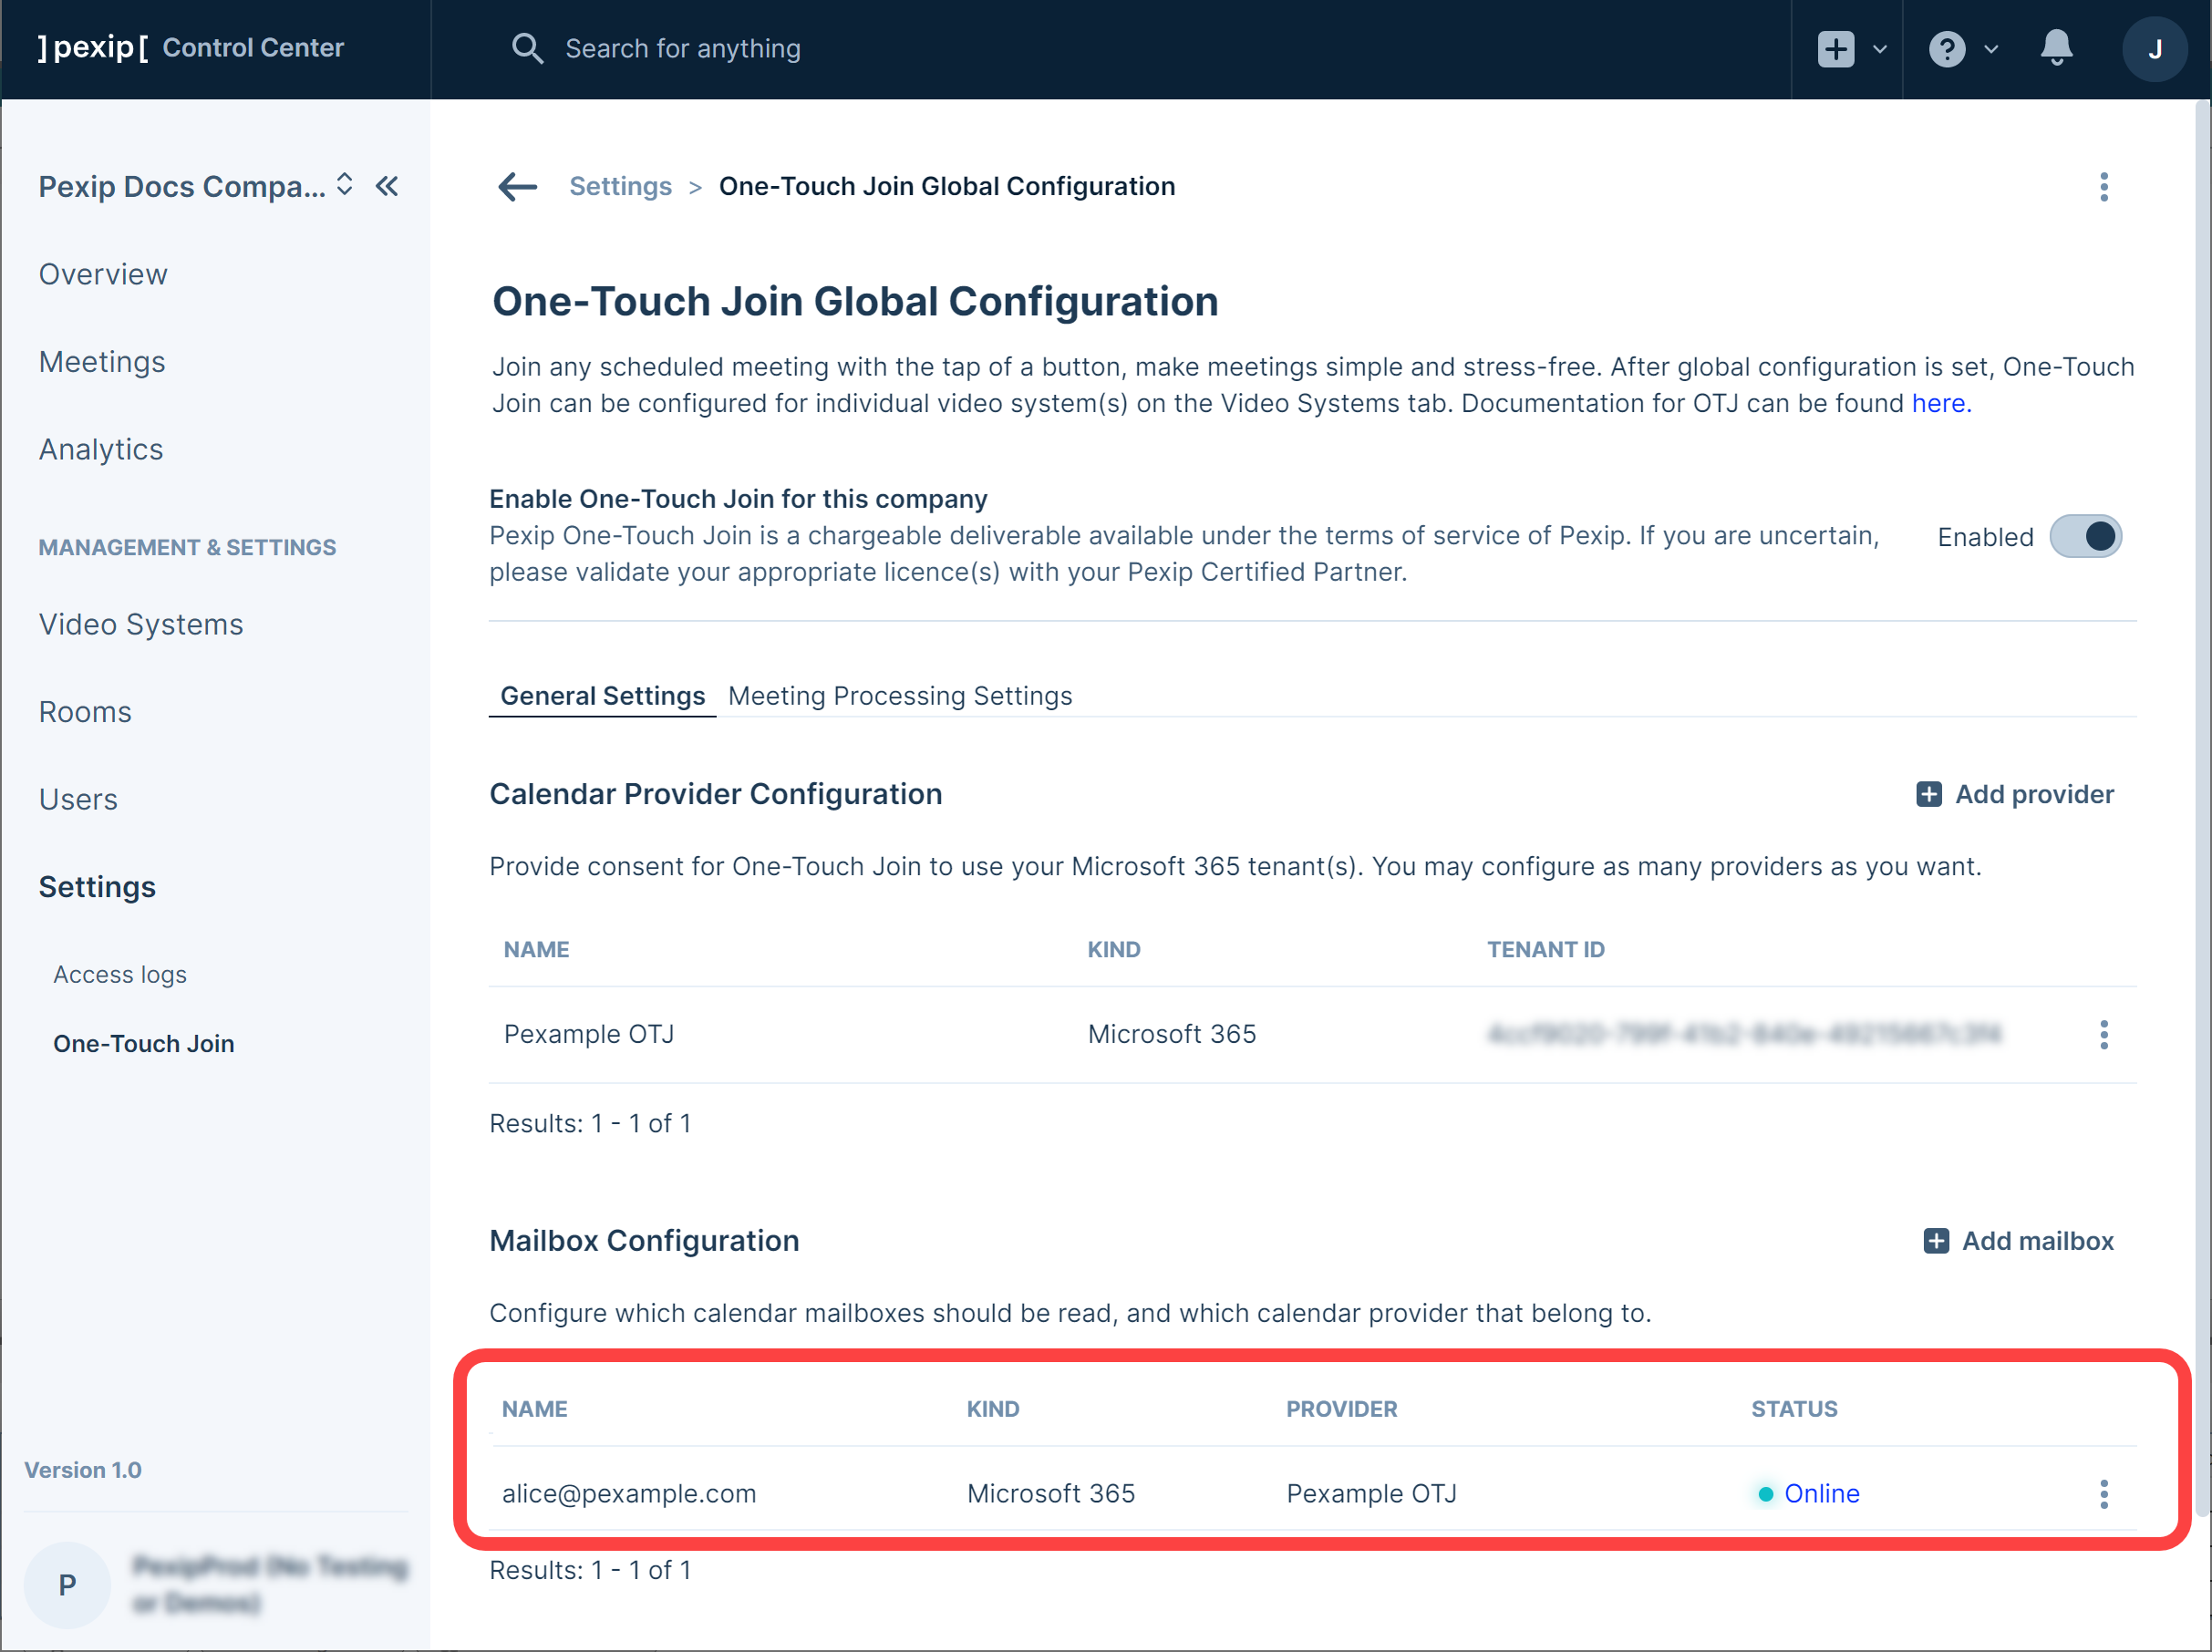Click the Search for anything field
Image resolution: width=2212 pixels, height=1652 pixels.
(x=683, y=48)
